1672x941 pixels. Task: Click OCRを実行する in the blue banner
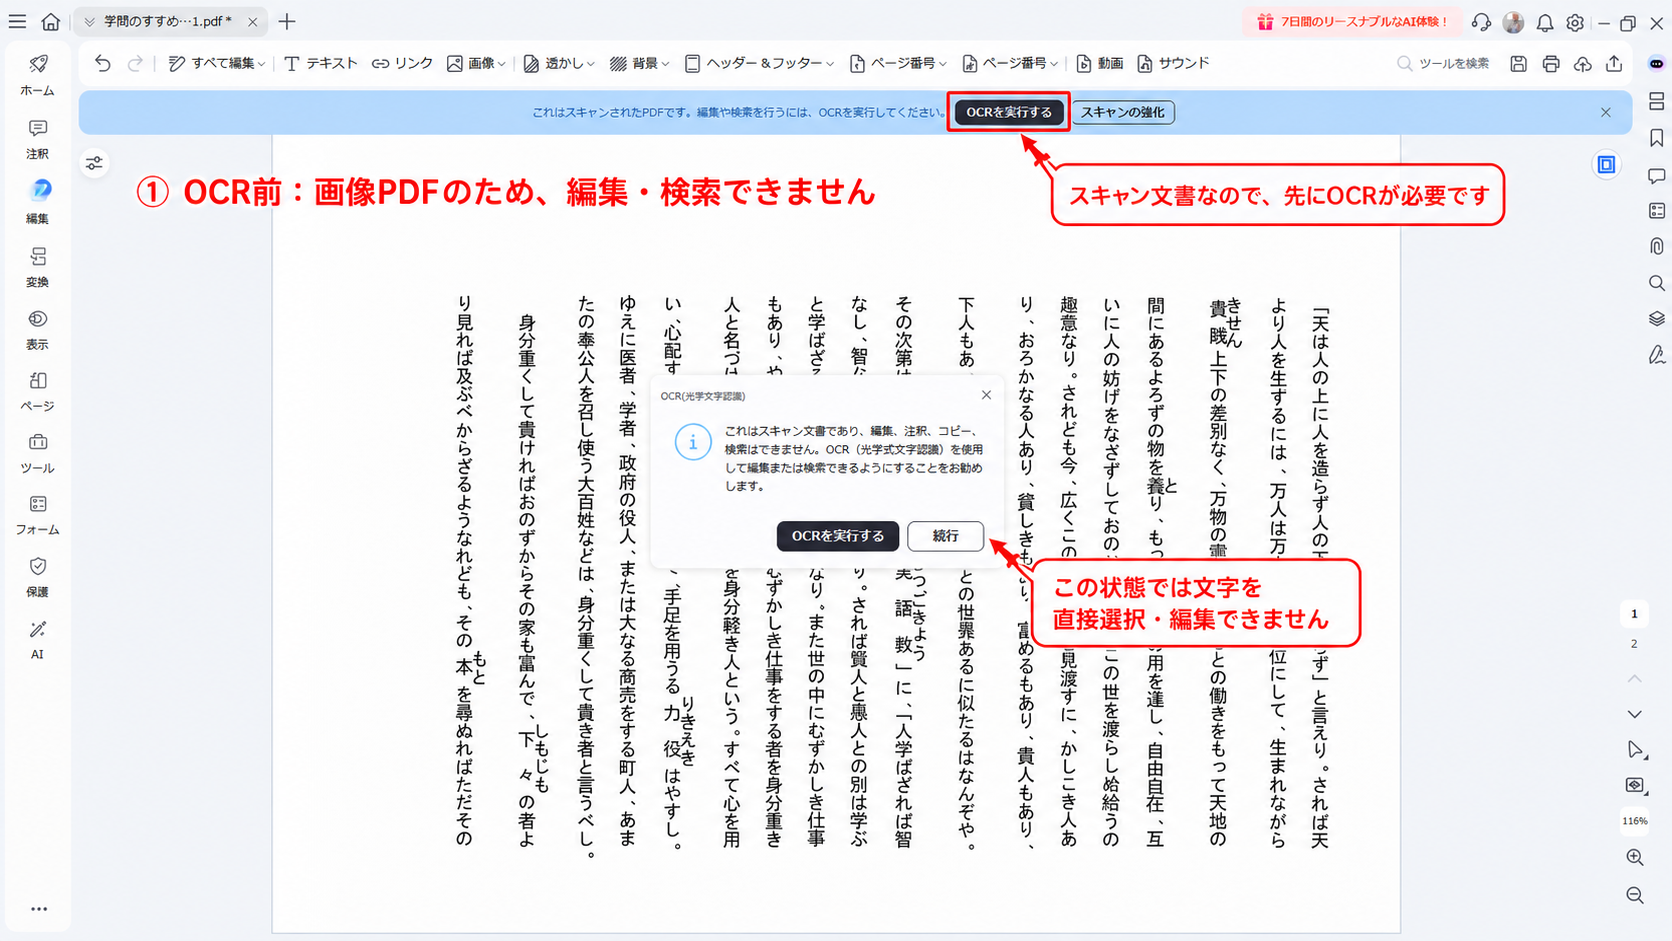click(1009, 112)
